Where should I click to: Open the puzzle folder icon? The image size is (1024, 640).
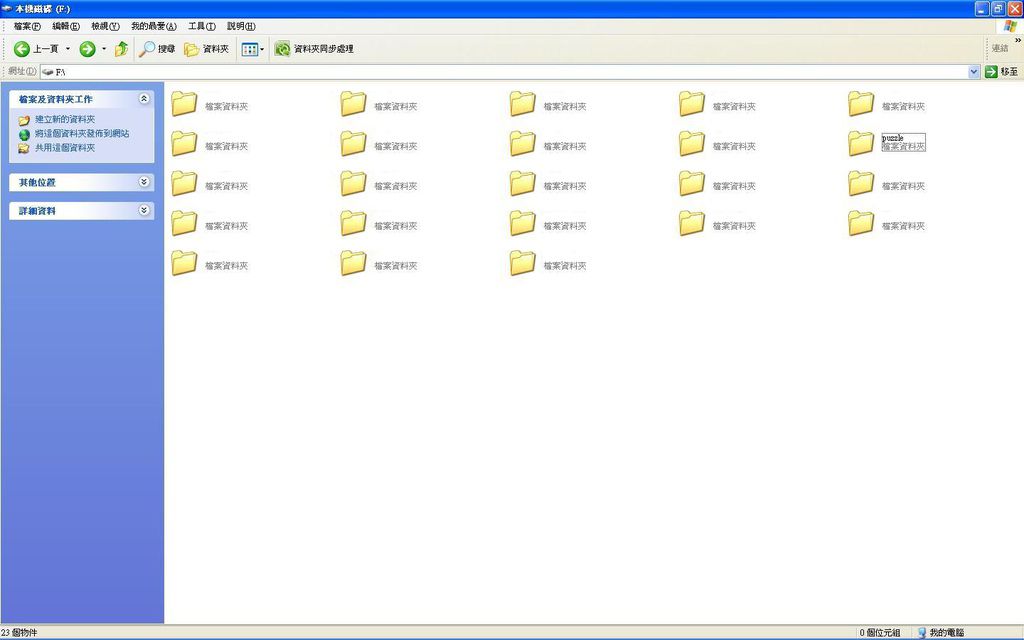[x=861, y=143]
